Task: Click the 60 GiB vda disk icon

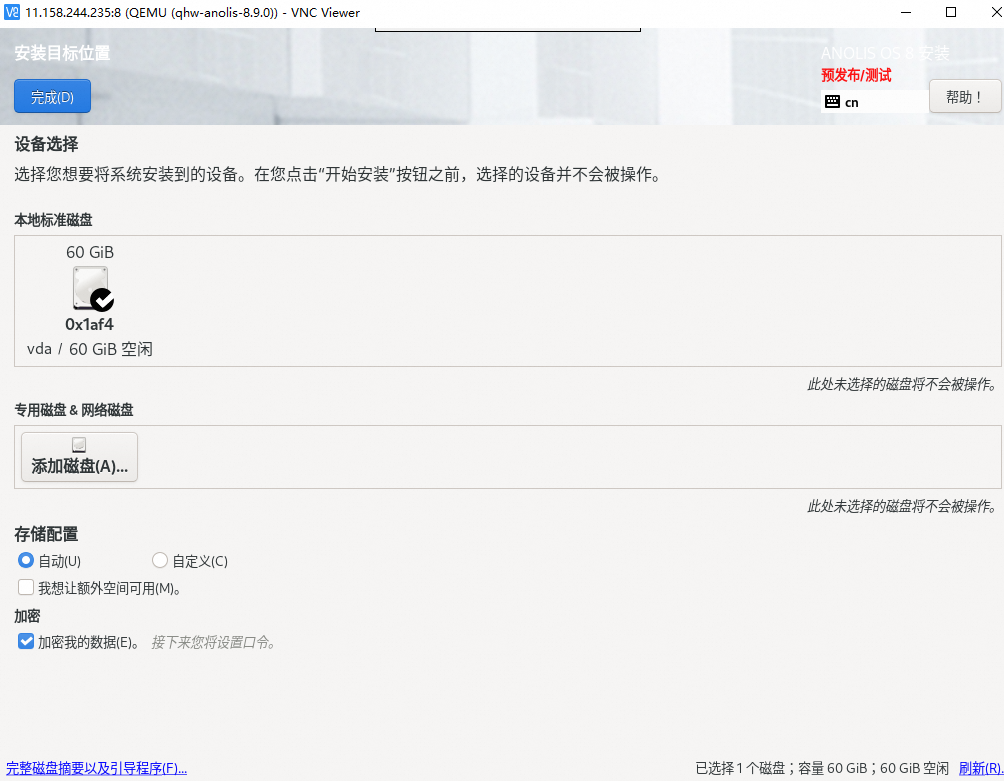Action: pyautogui.click(x=89, y=287)
